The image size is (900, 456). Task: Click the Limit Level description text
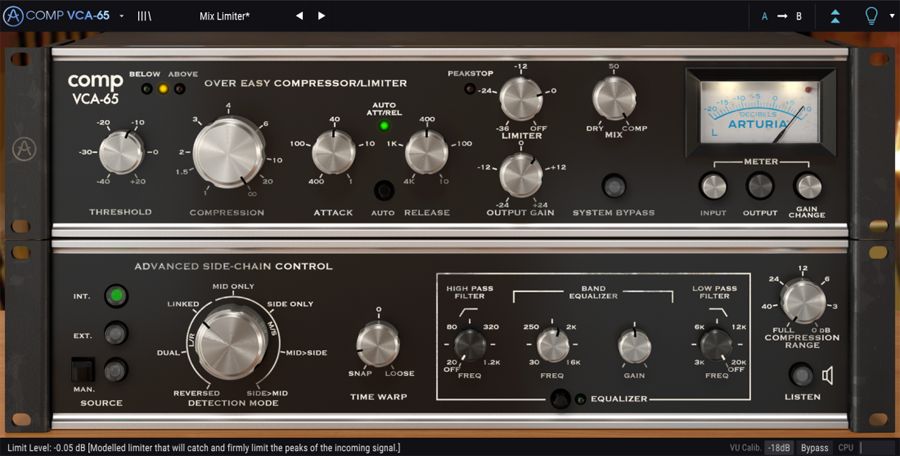[204, 447]
